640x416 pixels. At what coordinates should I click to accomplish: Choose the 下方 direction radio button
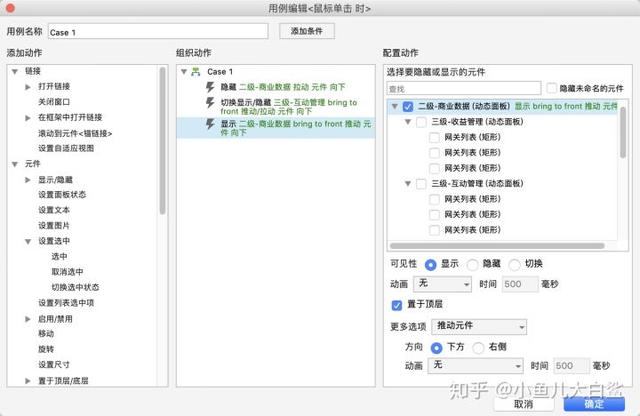pyautogui.click(x=436, y=347)
